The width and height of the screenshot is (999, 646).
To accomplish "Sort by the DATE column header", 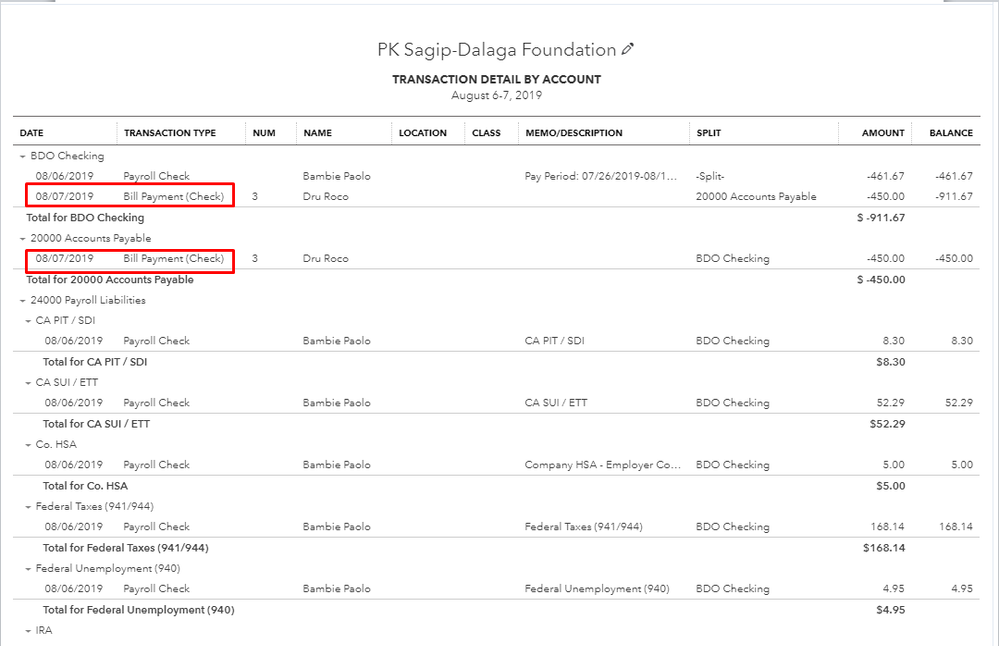I will (32, 133).
